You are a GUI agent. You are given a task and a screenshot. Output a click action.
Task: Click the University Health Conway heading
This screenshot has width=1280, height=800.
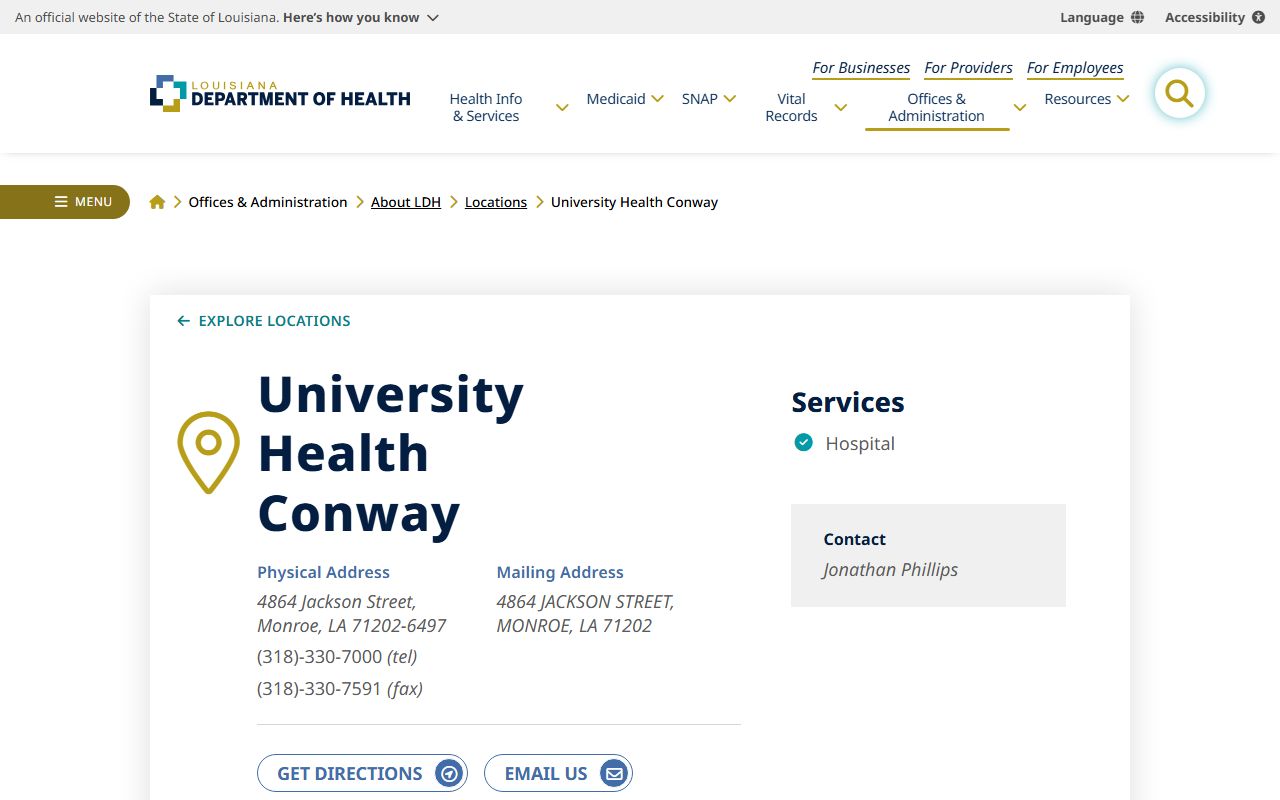coord(391,453)
